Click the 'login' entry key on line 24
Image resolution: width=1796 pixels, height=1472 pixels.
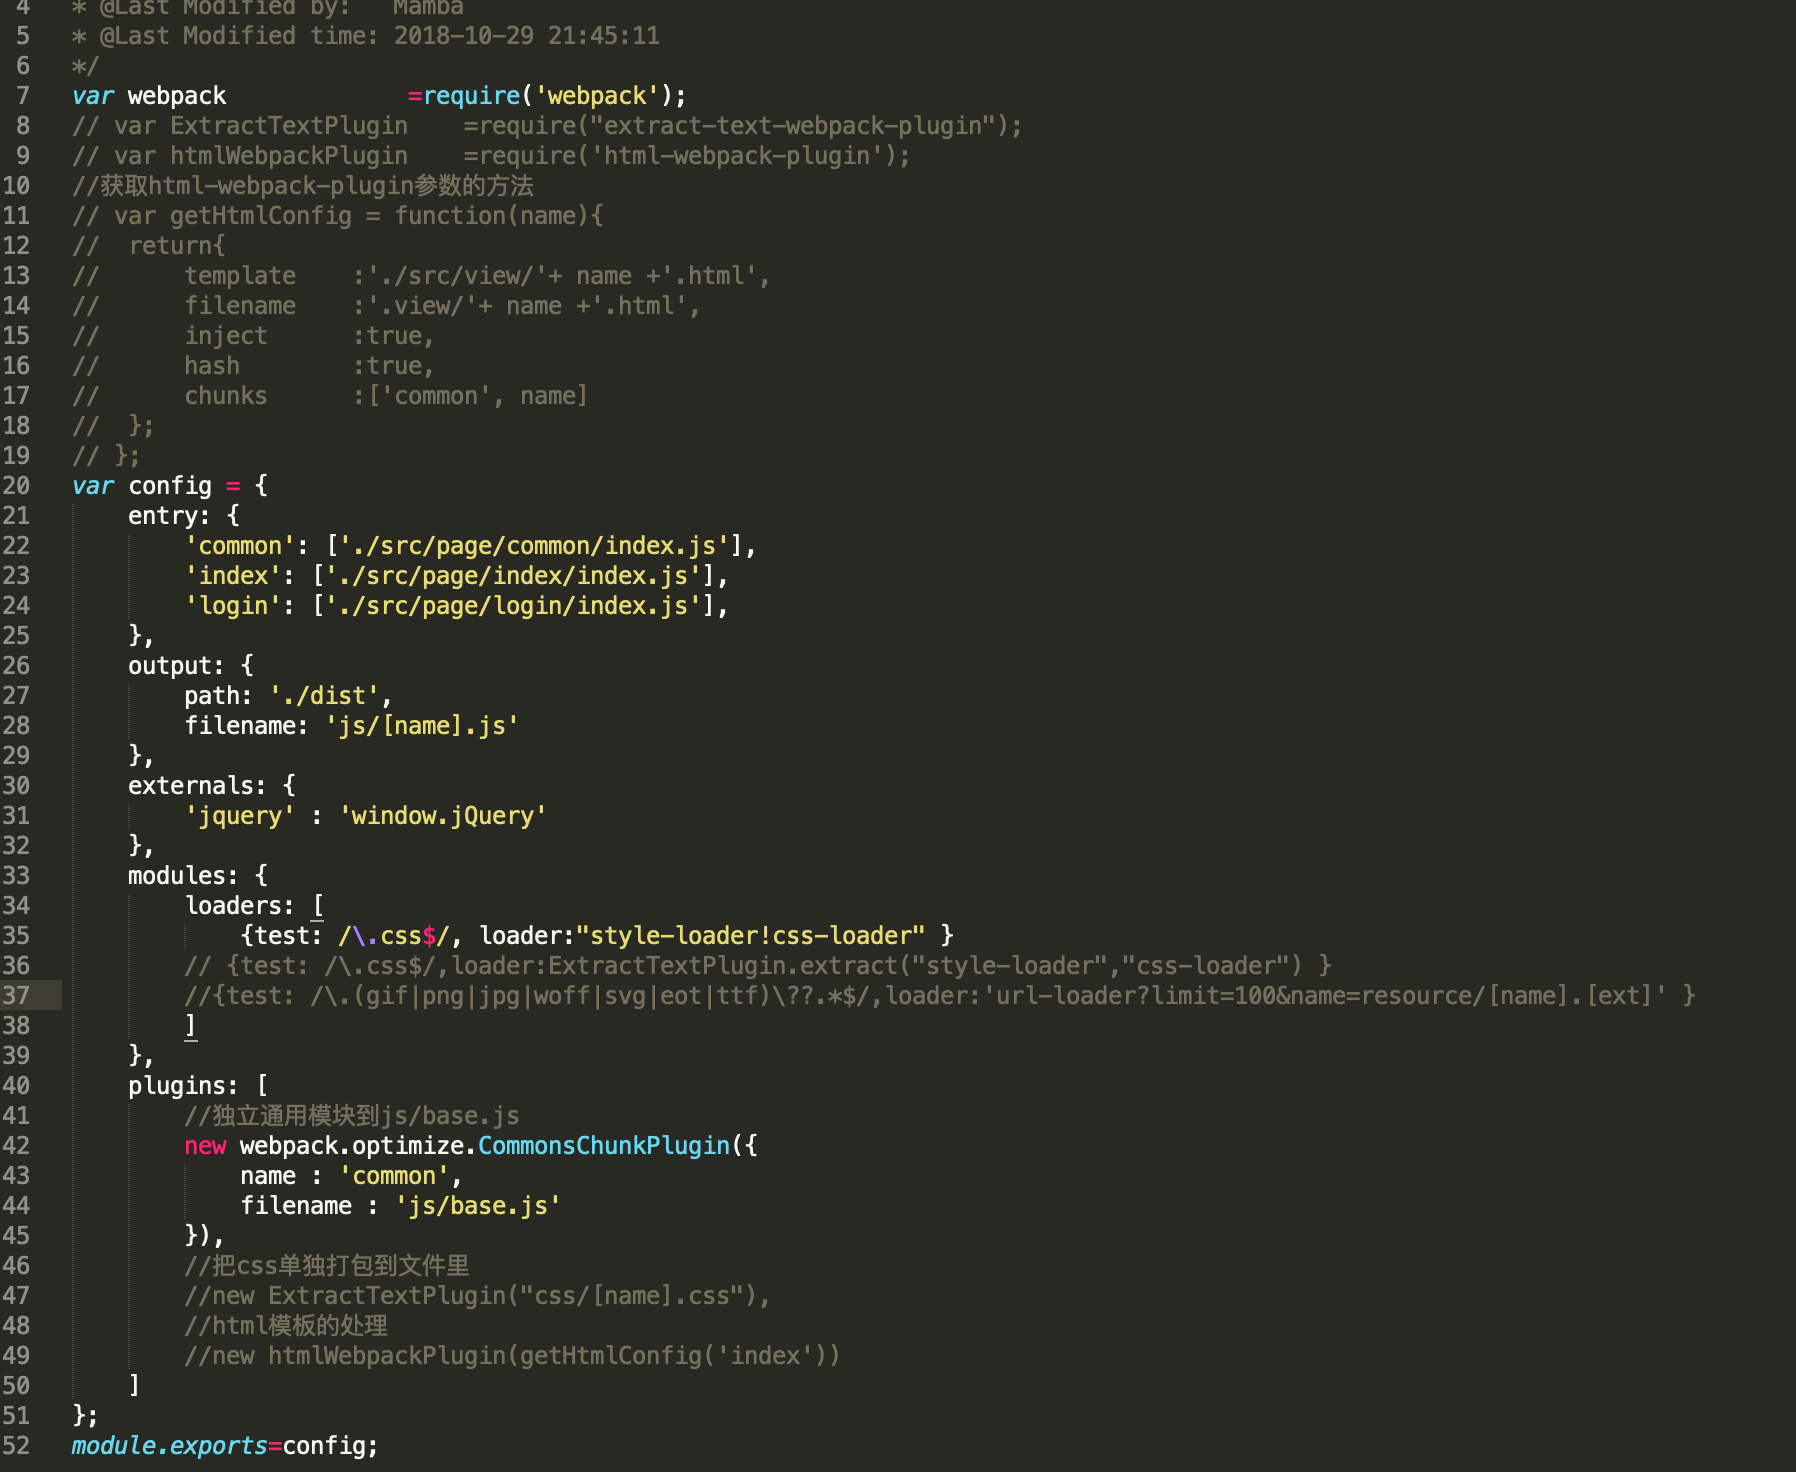tap(233, 606)
